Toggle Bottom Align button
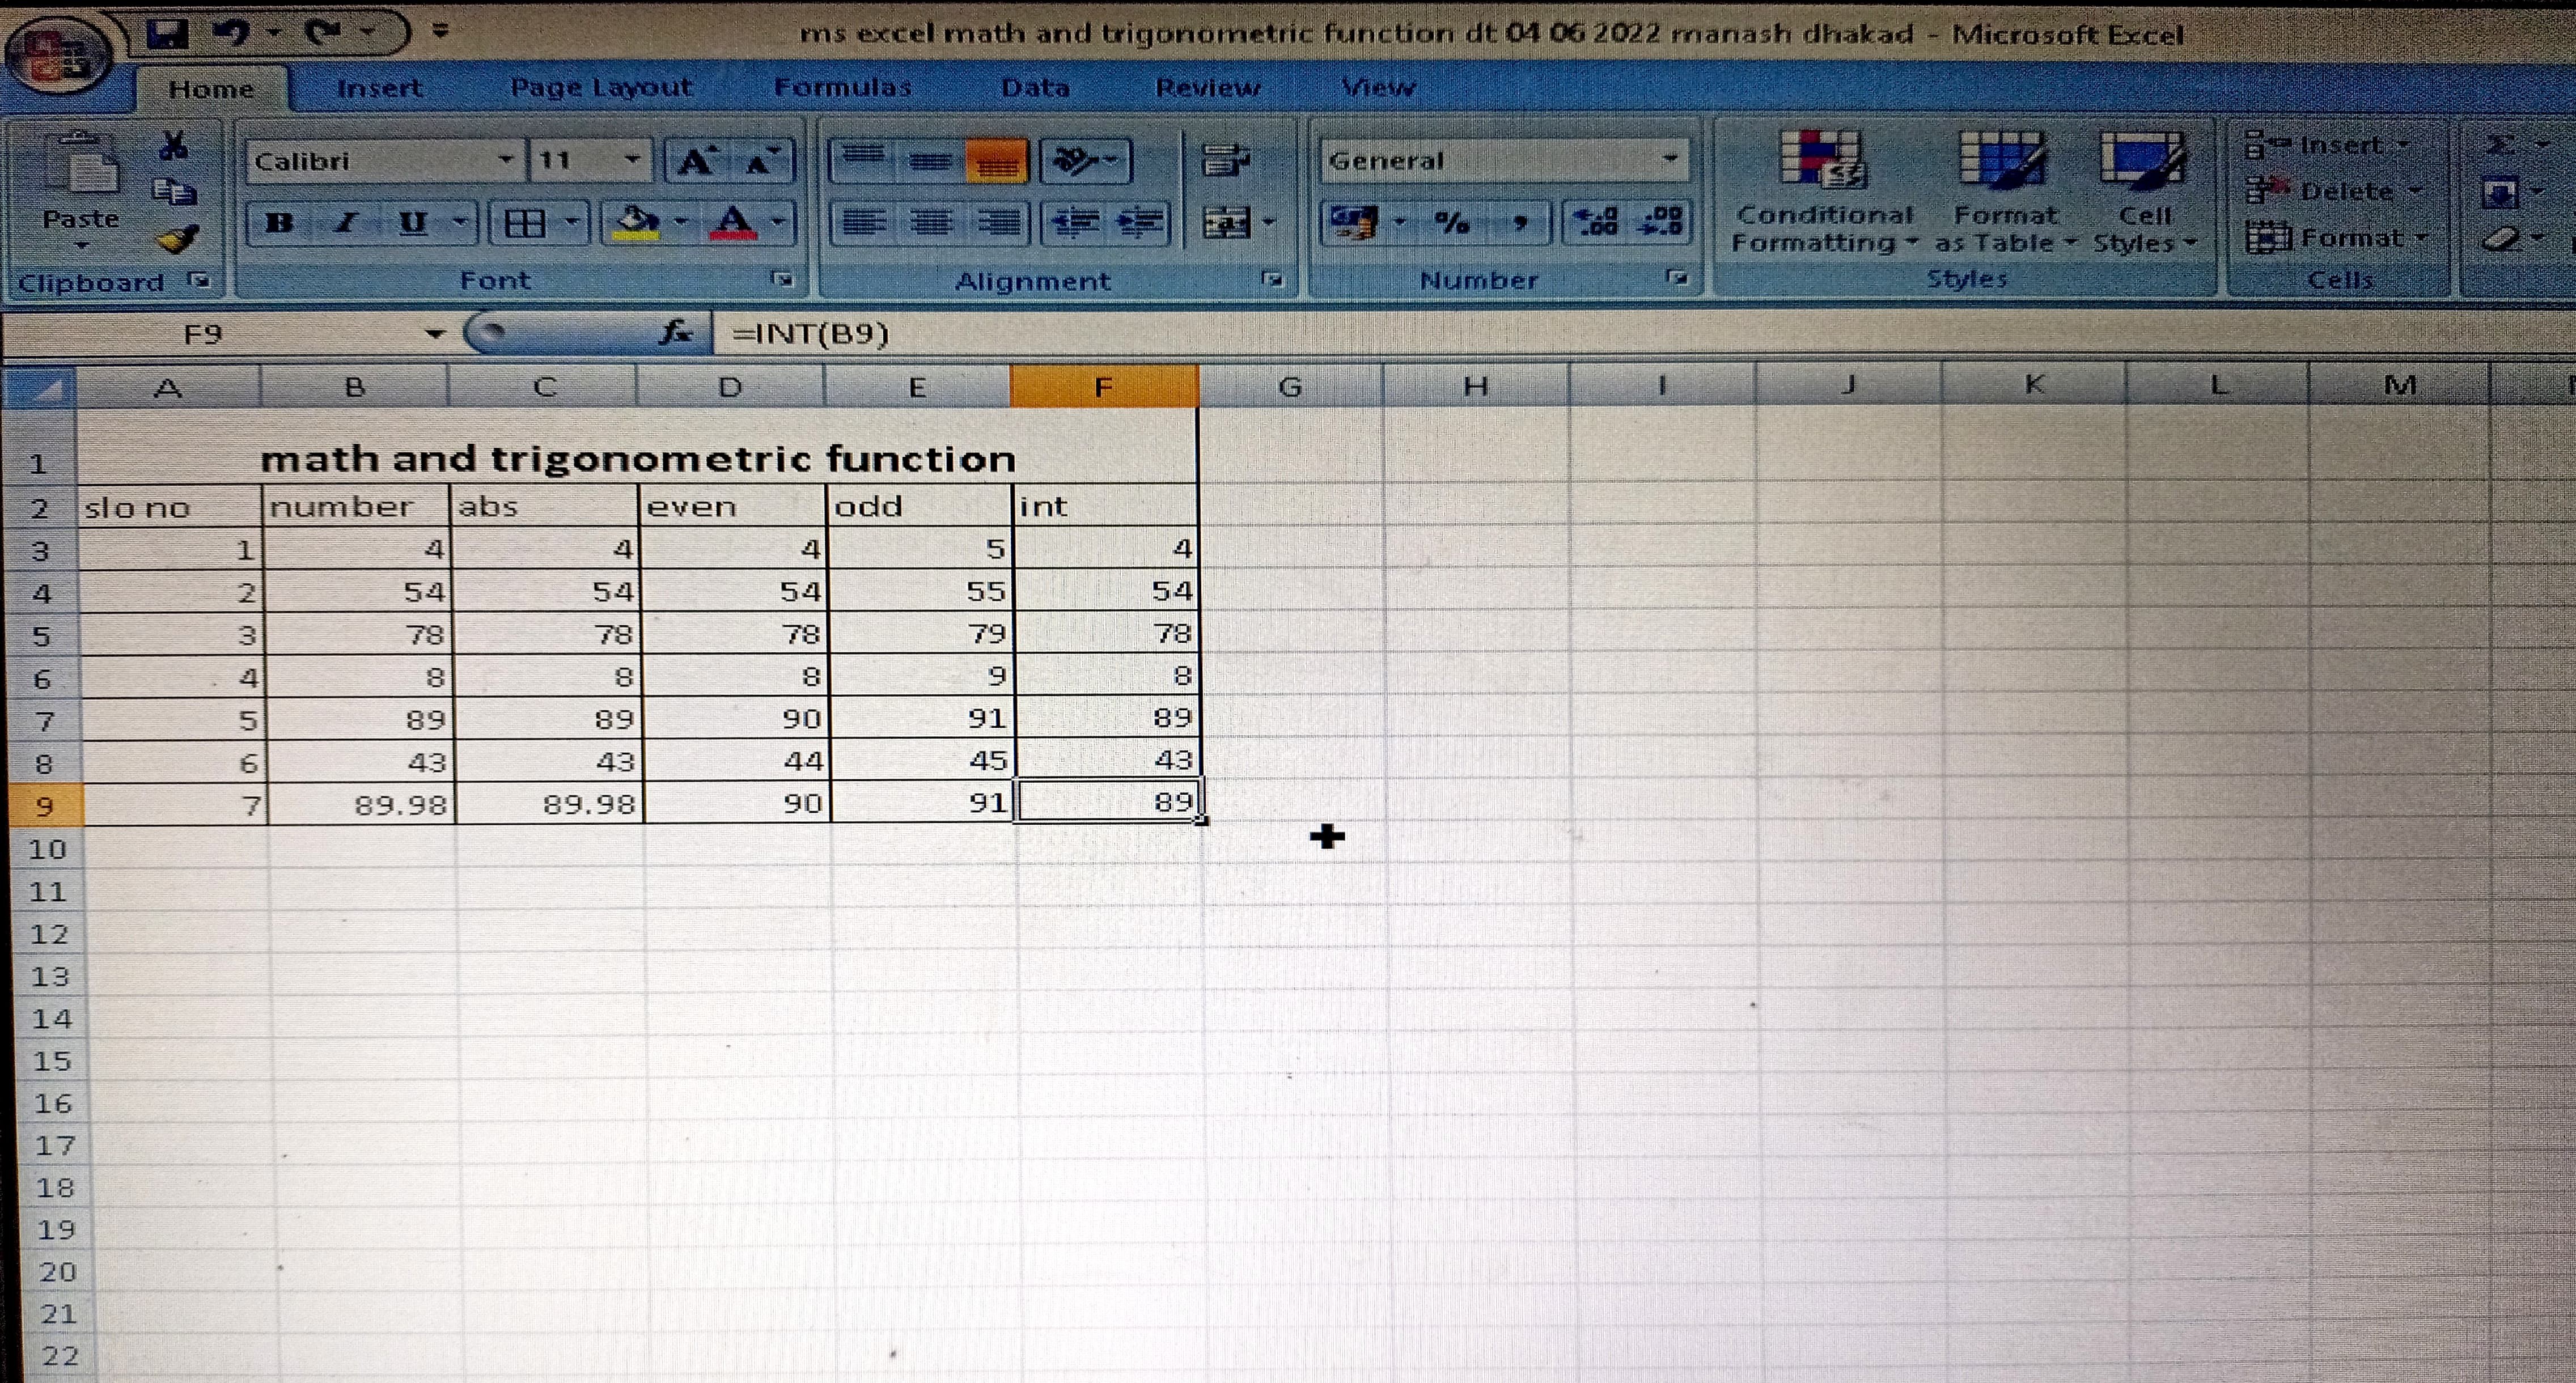The height and width of the screenshot is (1383, 2576). (x=996, y=161)
